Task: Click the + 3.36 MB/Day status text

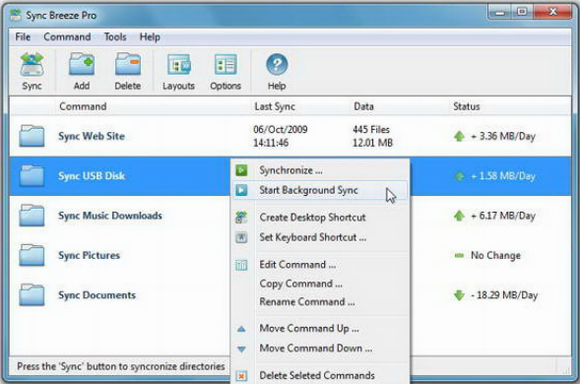Action: [503, 136]
